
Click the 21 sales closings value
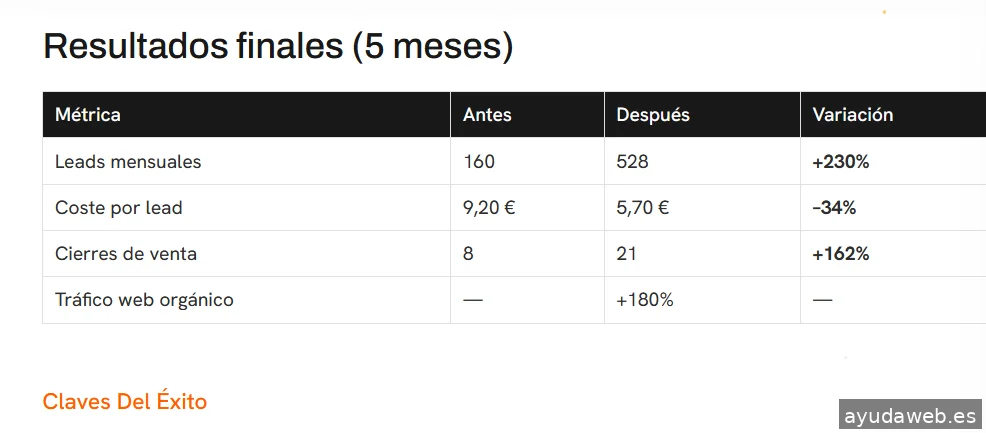[627, 254]
